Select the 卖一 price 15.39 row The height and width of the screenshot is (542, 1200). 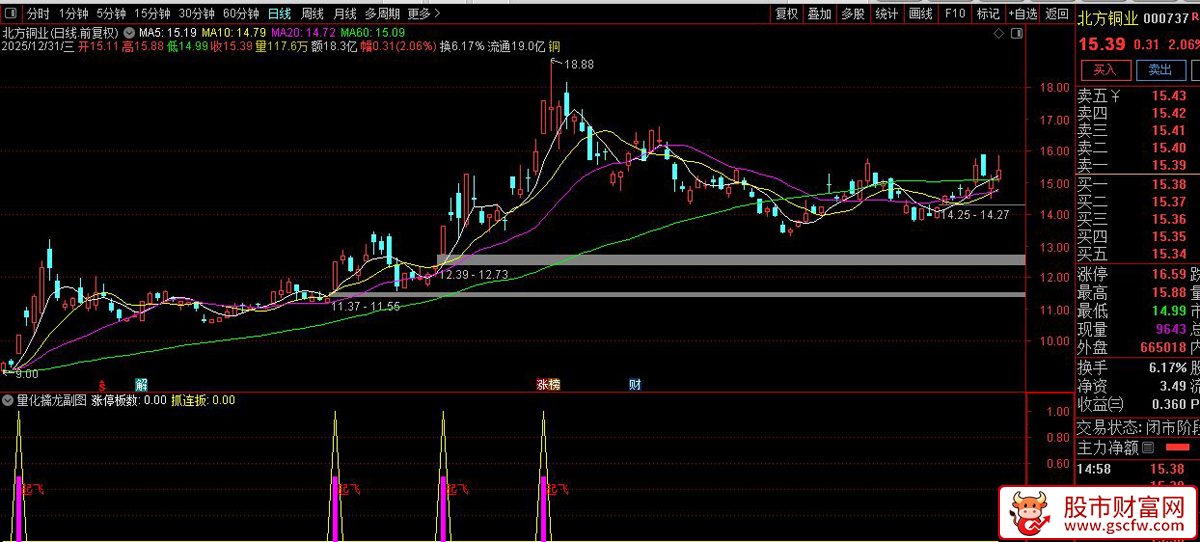pos(1137,165)
